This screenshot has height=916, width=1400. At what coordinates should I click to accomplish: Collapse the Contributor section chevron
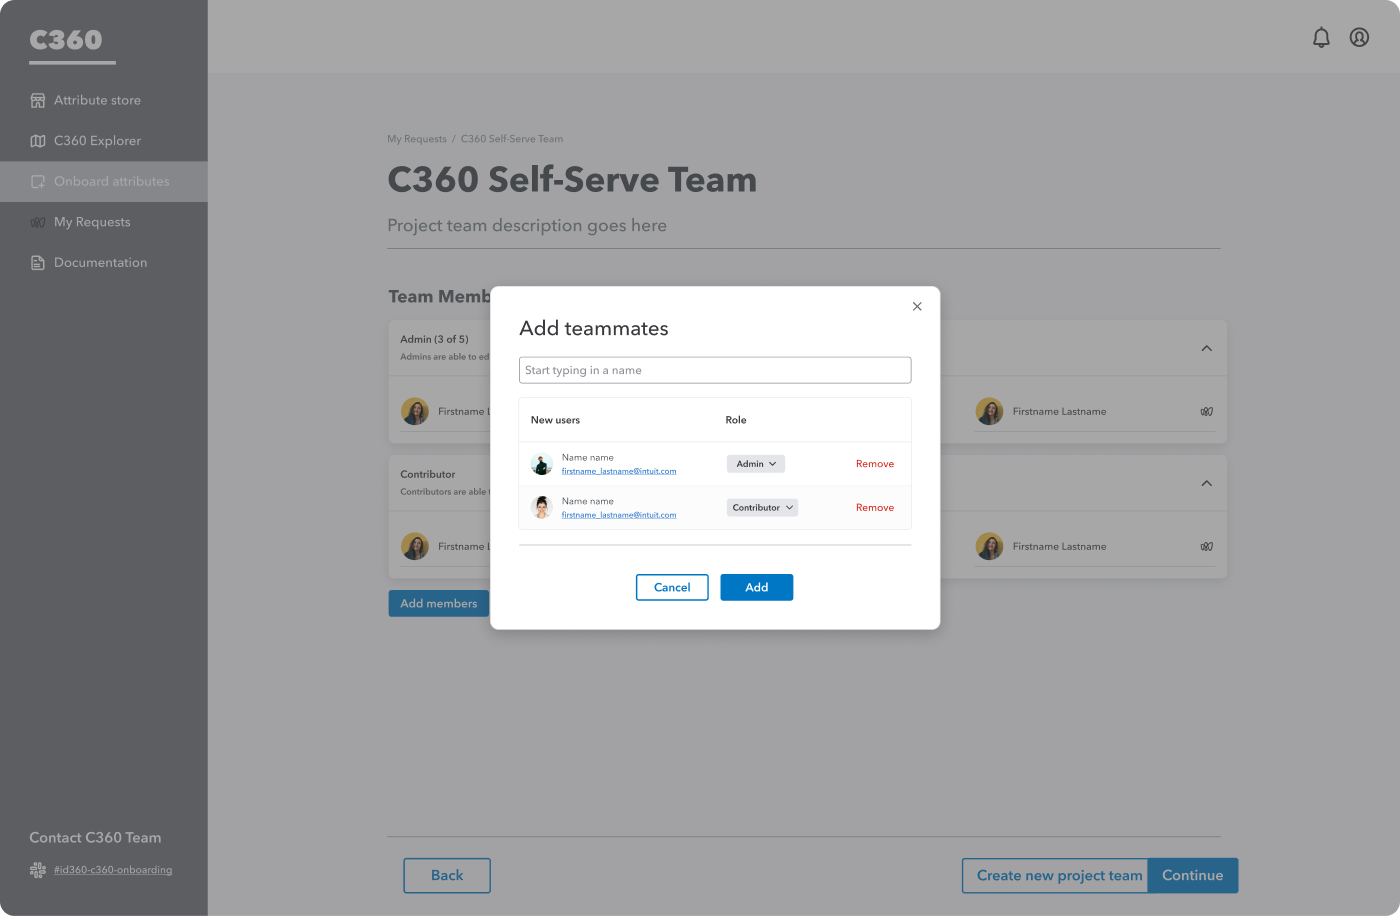point(1207,483)
